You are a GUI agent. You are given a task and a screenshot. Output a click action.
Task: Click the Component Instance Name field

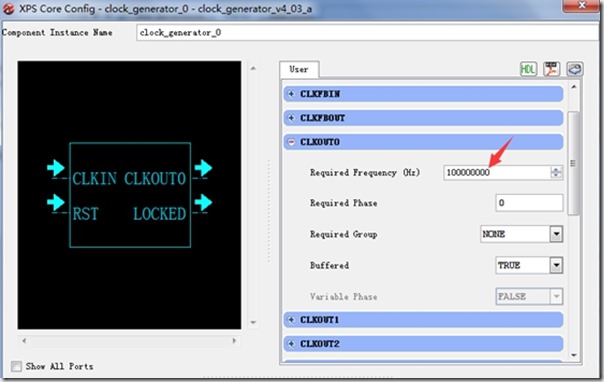pyautogui.click(x=367, y=33)
